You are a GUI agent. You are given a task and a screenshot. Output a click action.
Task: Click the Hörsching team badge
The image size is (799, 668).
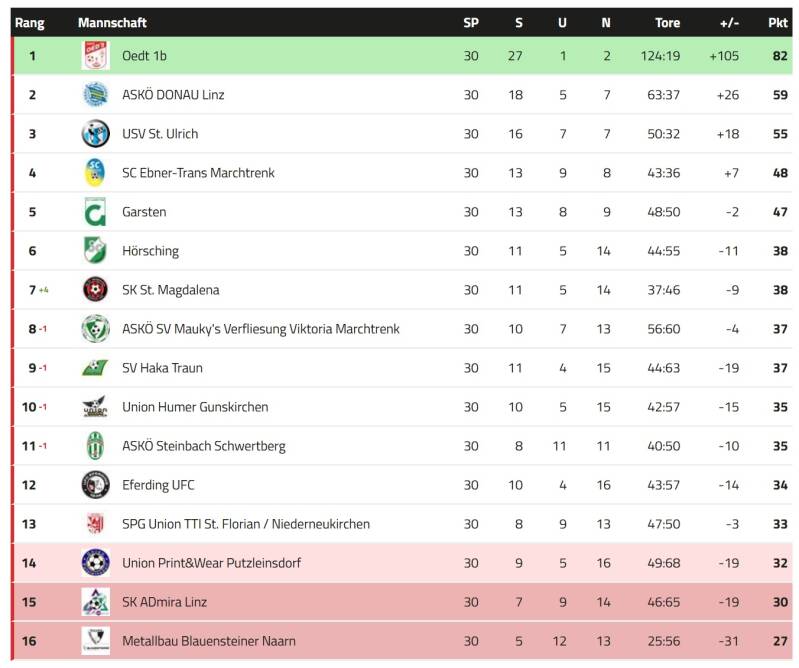(95, 251)
